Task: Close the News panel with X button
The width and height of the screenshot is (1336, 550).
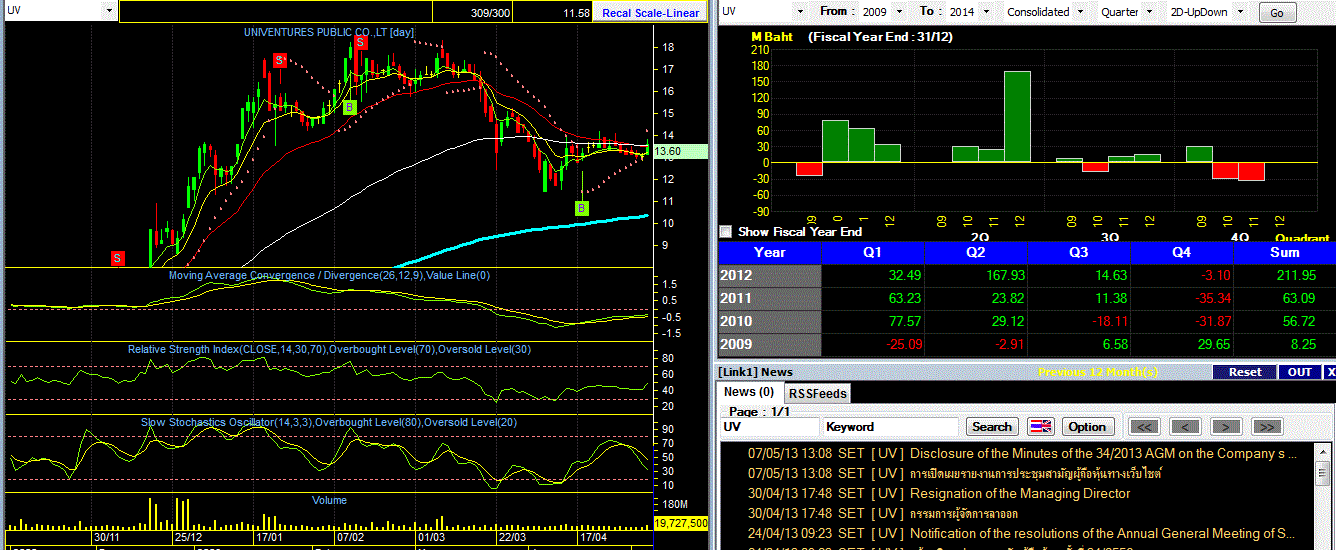Action: pyautogui.click(x=1329, y=372)
